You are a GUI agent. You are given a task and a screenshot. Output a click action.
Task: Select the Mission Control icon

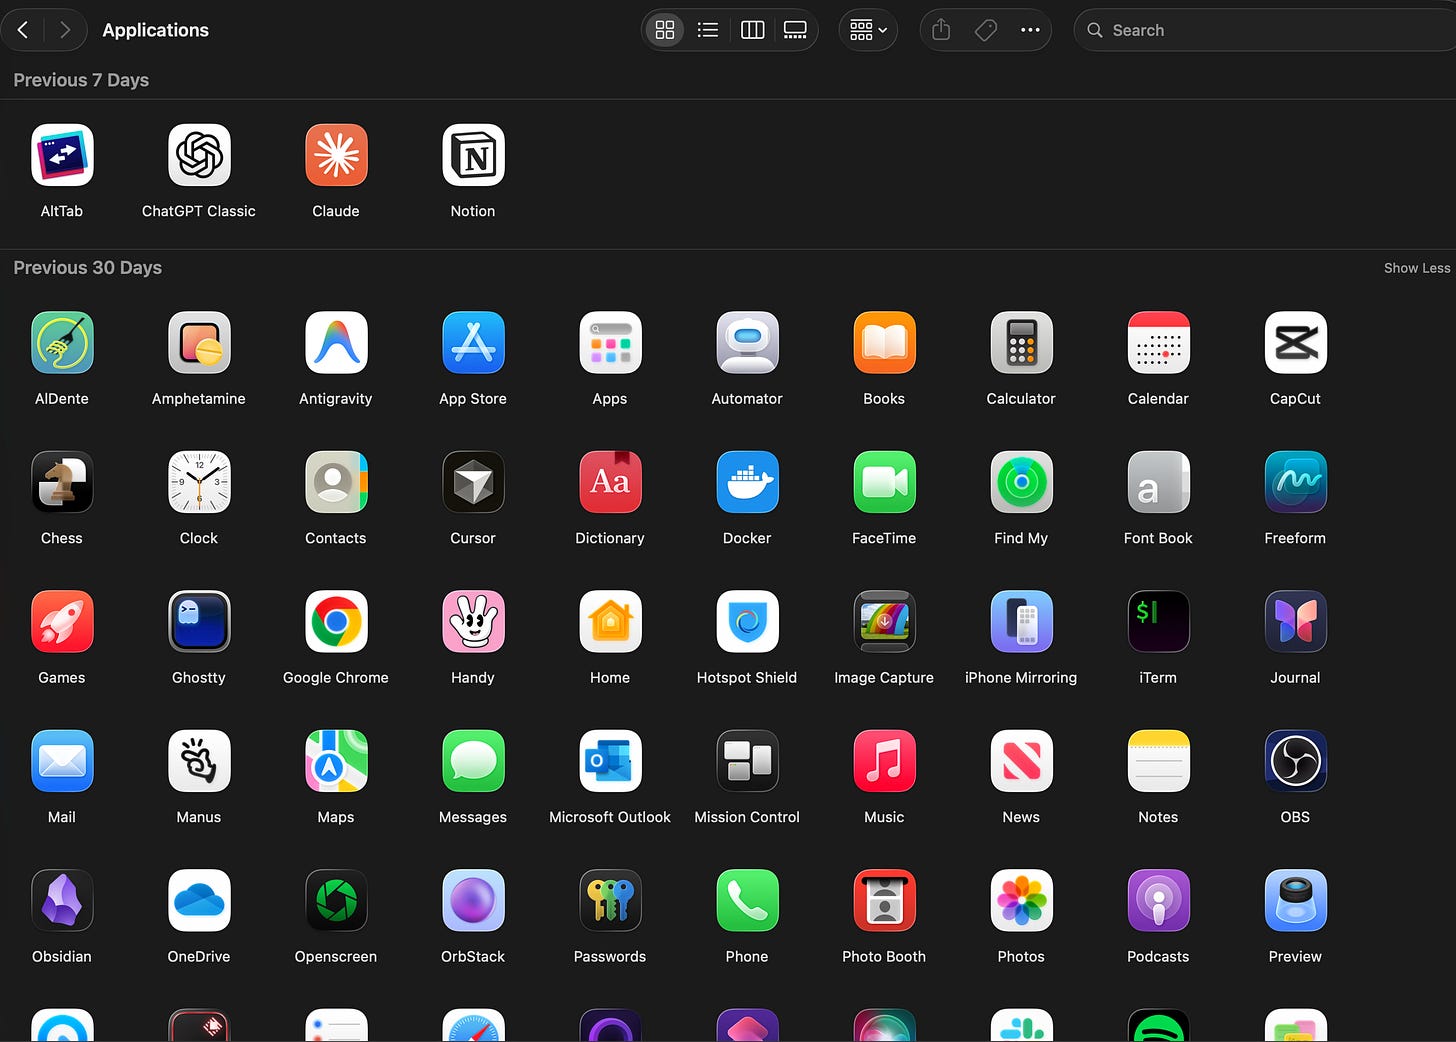pyautogui.click(x=747, y=761)
